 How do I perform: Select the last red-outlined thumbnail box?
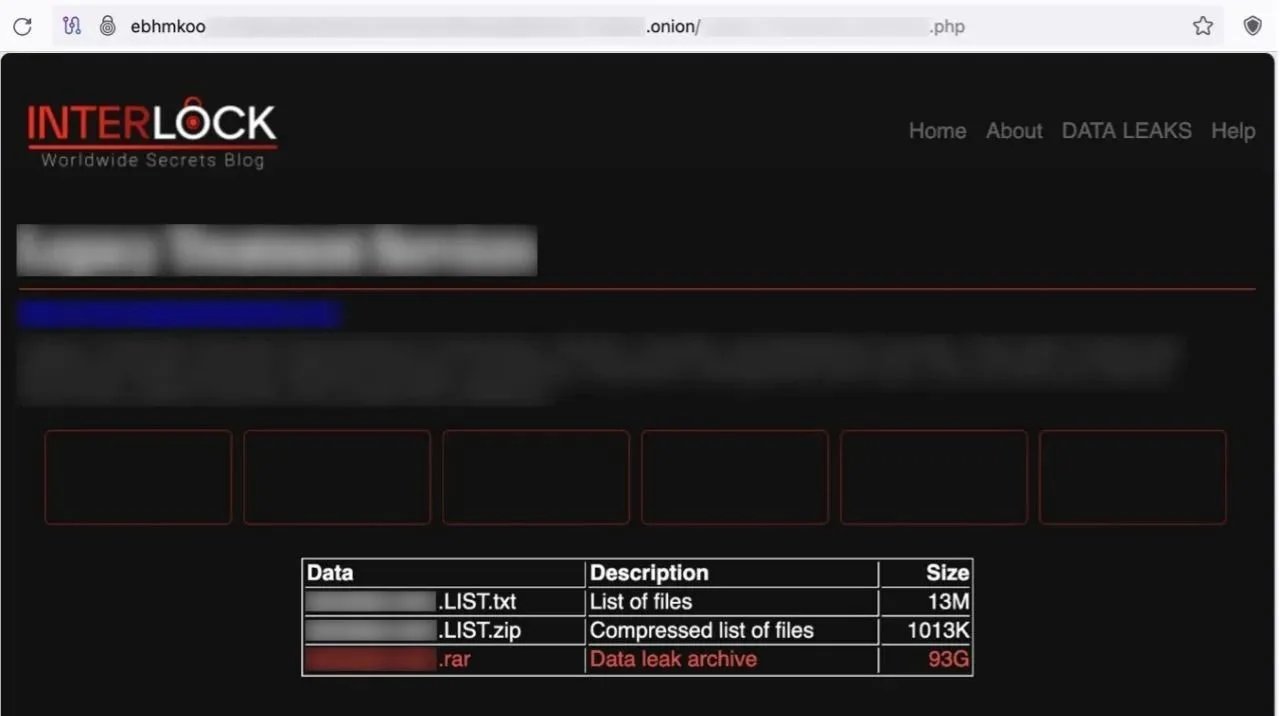(1132, 477)
